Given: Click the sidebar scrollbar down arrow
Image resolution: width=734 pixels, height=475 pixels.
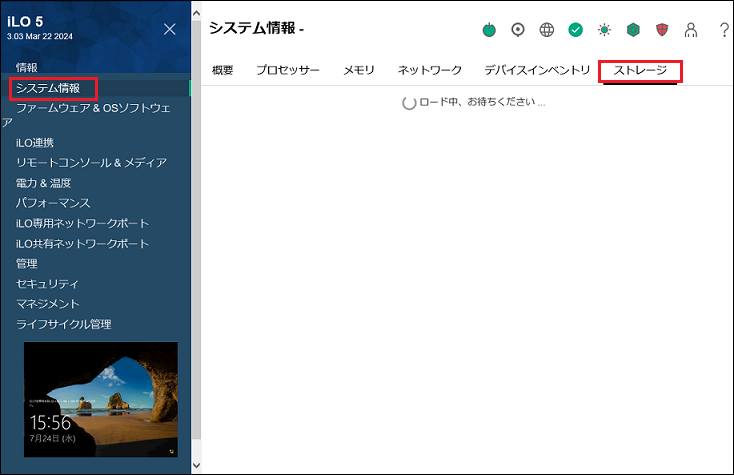Looking at the screenshot, I should point(196,465).
